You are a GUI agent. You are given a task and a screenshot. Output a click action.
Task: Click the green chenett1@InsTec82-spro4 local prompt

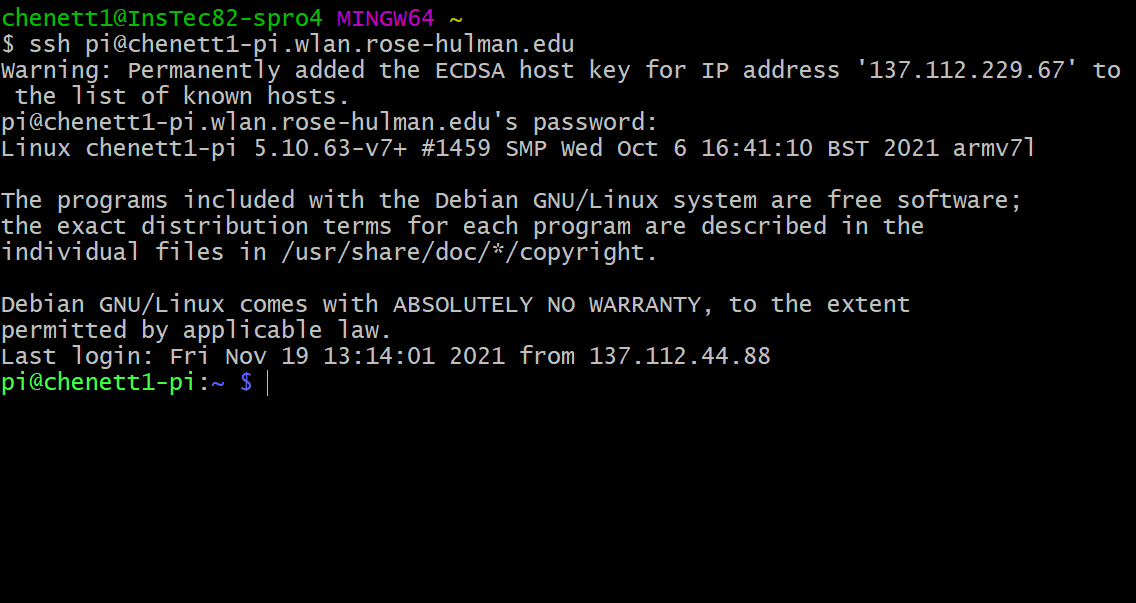[162, 18]
